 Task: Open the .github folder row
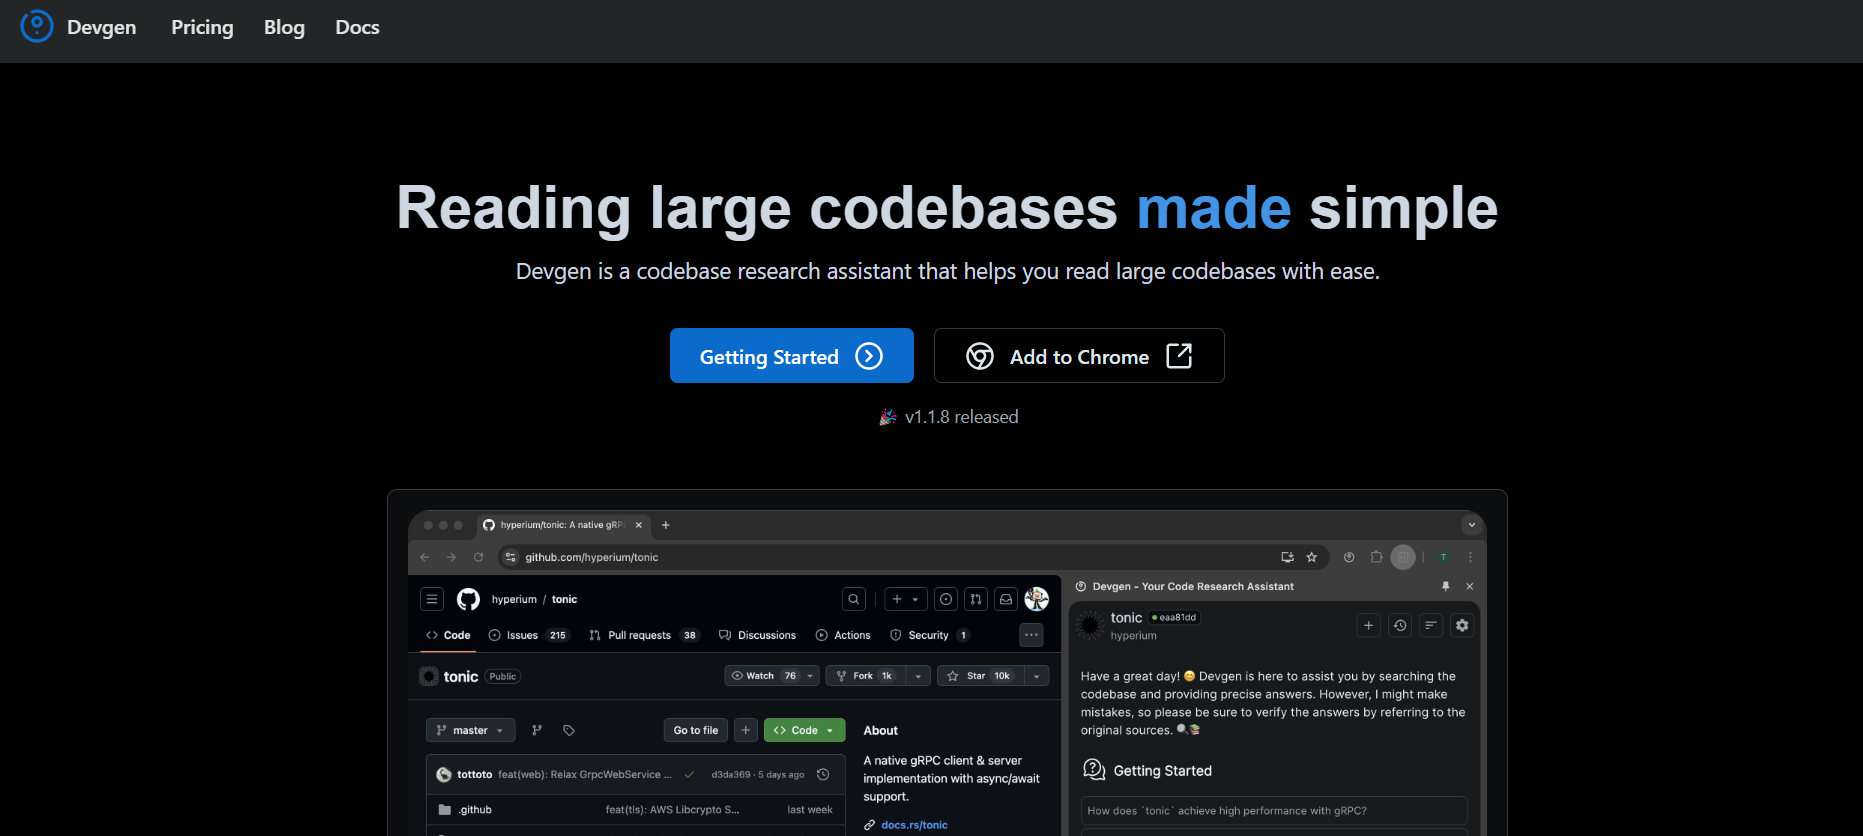point(636,810)
